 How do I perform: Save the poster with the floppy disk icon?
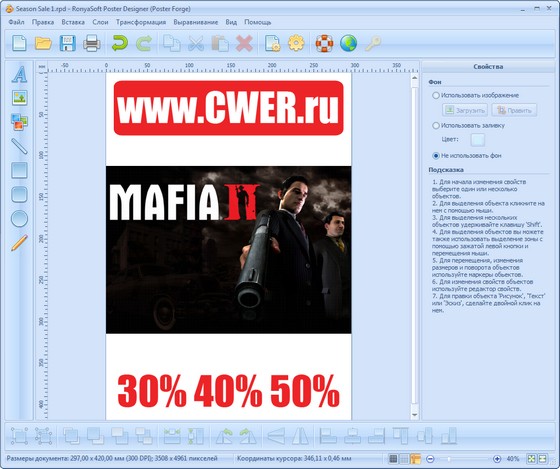point(68,43)
